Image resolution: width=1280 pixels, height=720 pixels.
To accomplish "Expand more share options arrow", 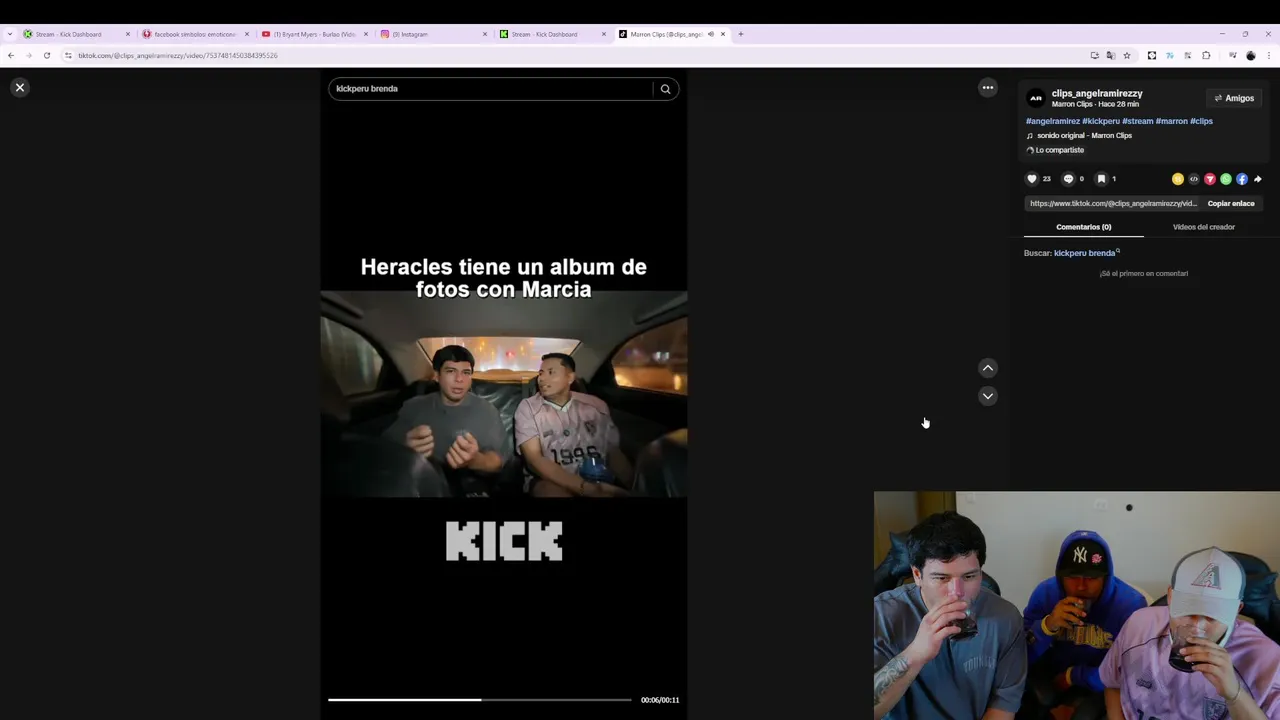I will click(x=1258, y=179).
